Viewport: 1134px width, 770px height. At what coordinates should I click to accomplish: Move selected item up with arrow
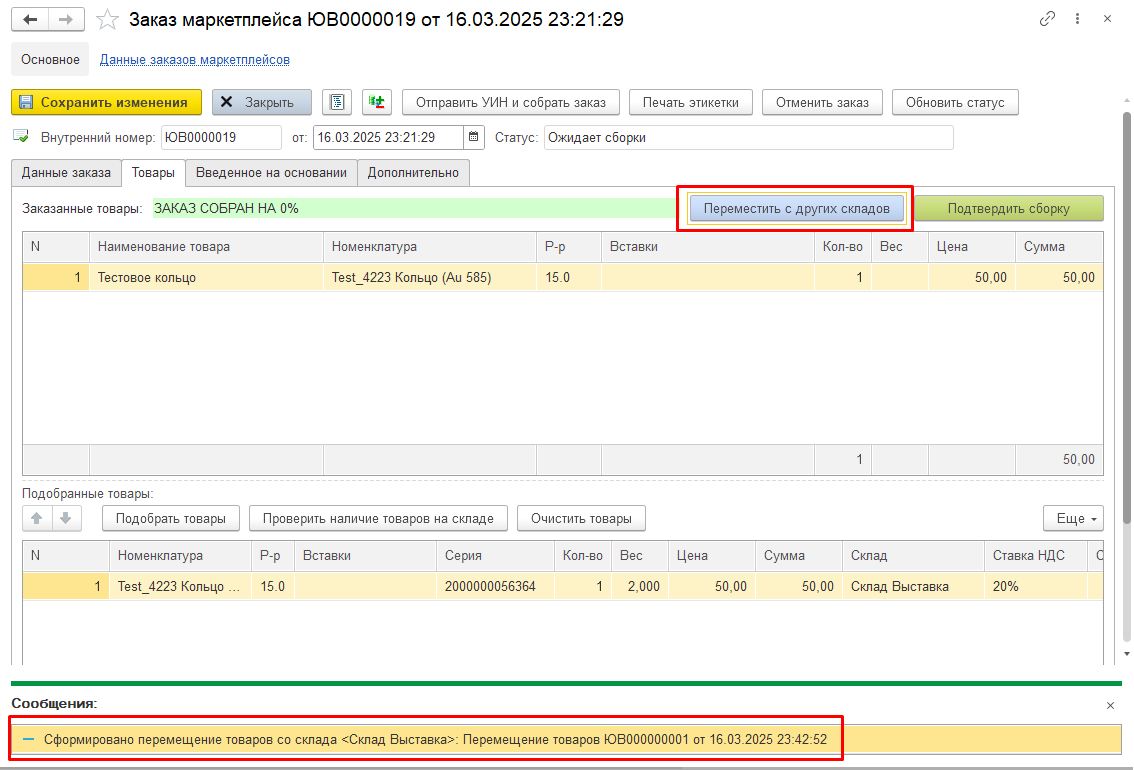(x=37, y=518)
